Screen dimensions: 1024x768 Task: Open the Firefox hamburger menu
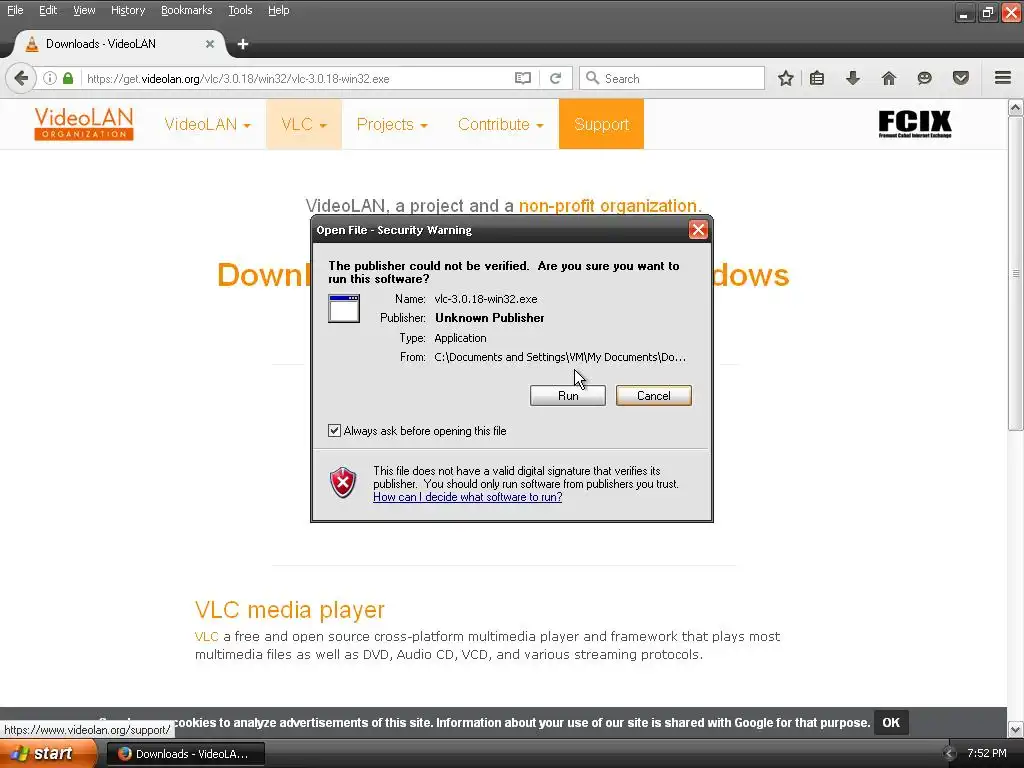pos(1003,78)
